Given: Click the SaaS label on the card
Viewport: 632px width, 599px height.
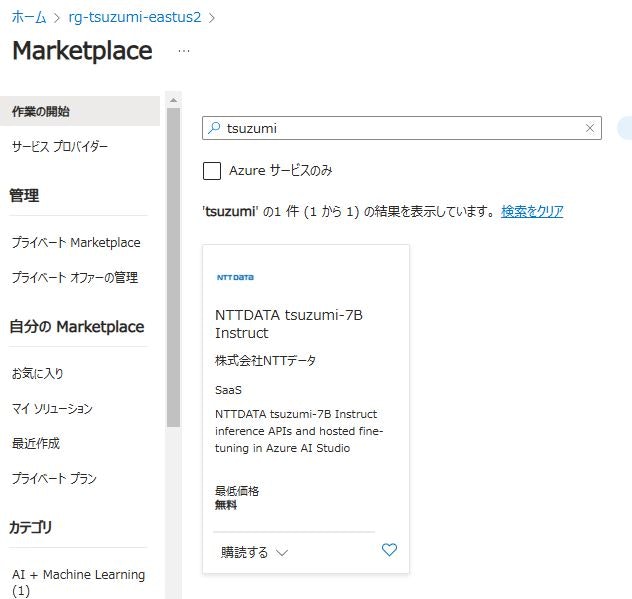Looking at the screenshot, I should point(228,390).
